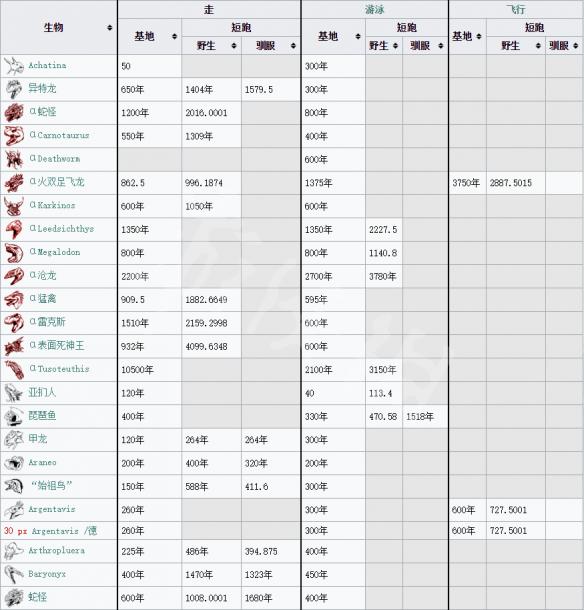Click the α Tusoteuthis squid icon
Viewport: 584px width, 610px height.
click(14, 370)
